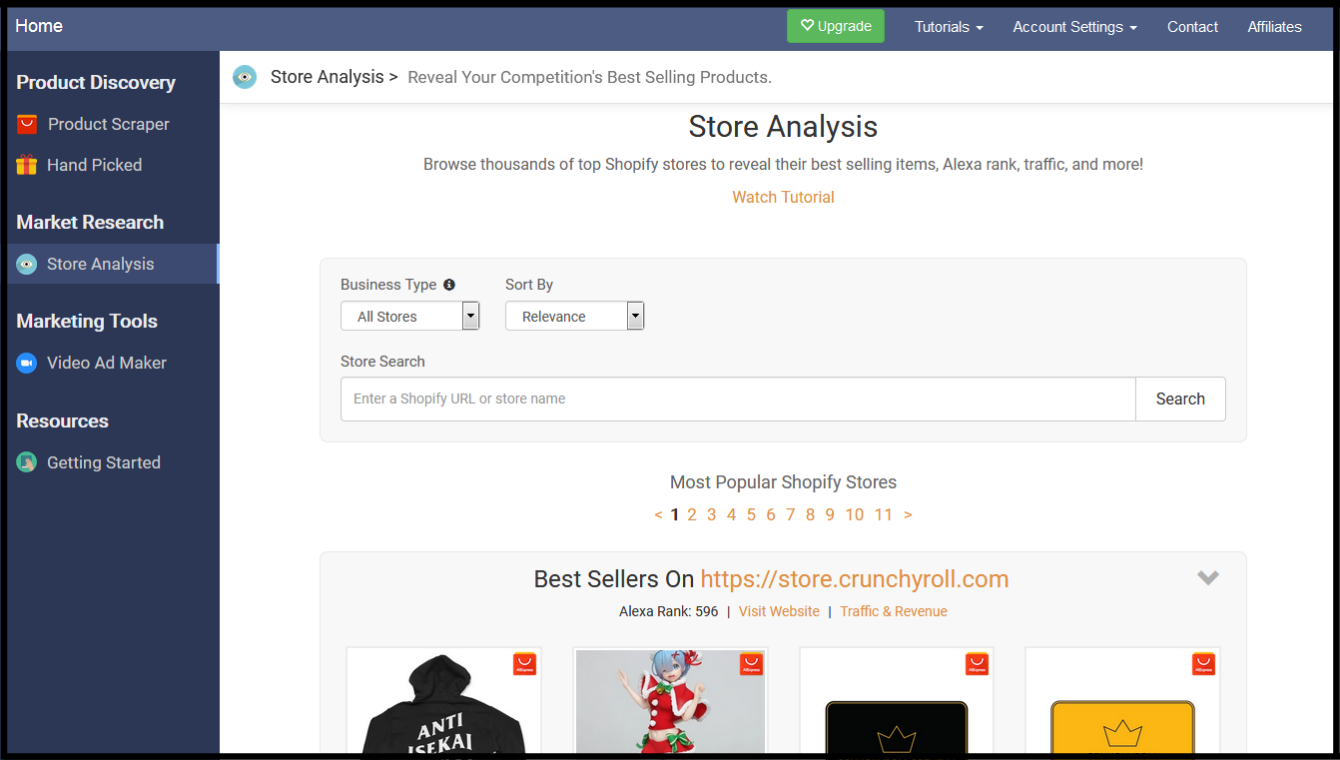1340x760 pixels.
Task: Click the Product Scraper AliExpress icon
Action: pos(27,124)
